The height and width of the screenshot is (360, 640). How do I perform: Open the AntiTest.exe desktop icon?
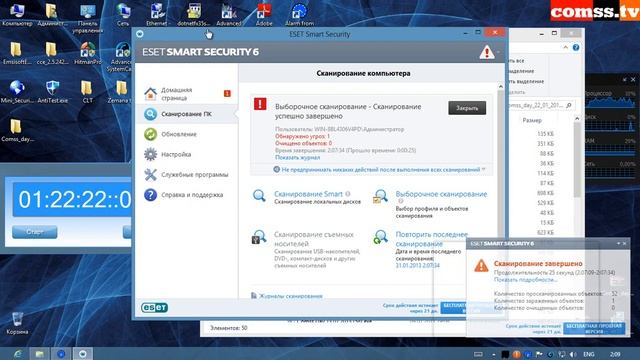(53, 91)
